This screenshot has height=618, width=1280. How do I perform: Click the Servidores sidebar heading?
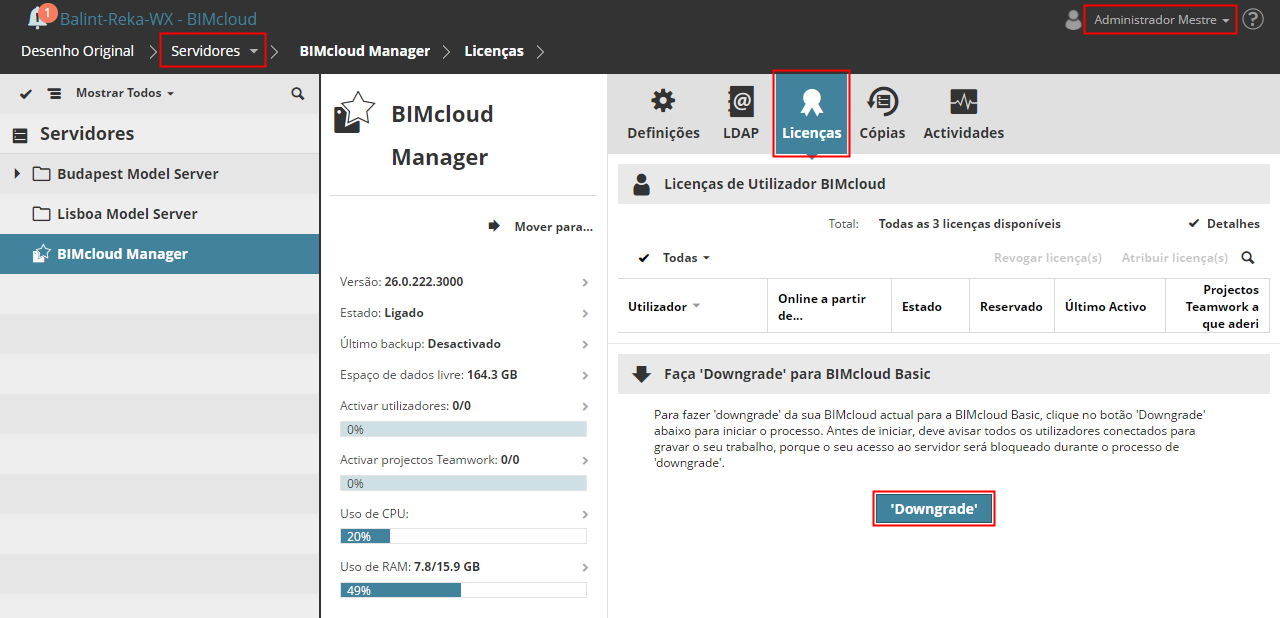87,134
